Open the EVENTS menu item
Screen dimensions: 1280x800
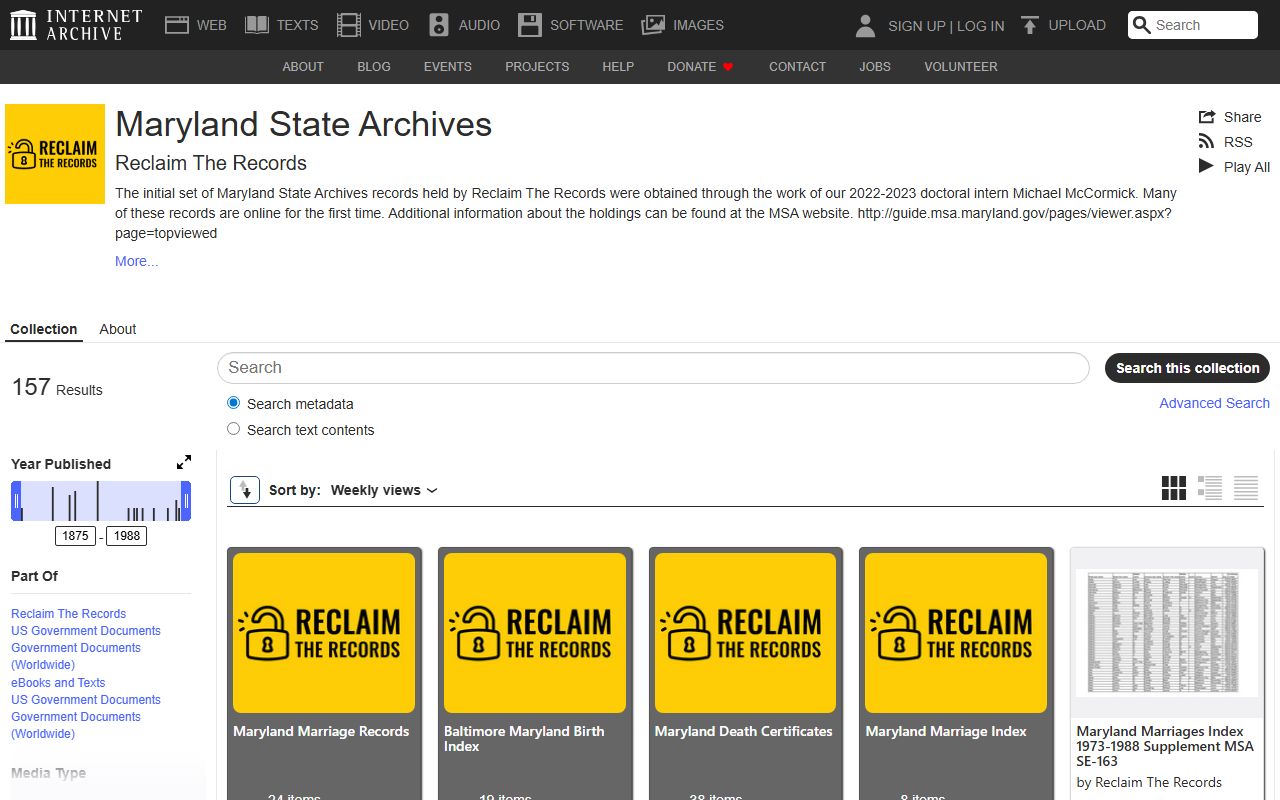pyautogui.click(x=448, y=67)
